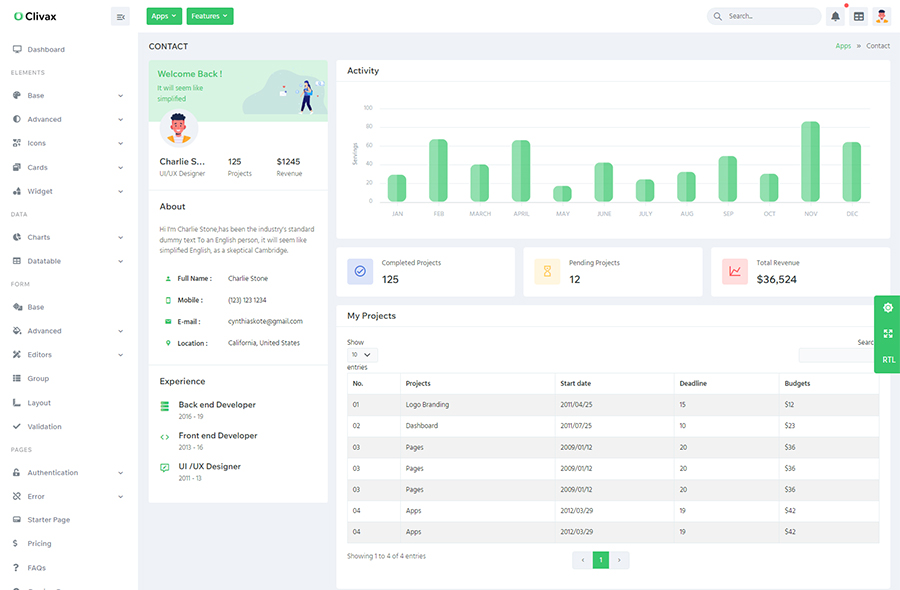Click the Pending Projects hourglass icon
The height and width of the screenshot is (590, 900).
(547, 271)
